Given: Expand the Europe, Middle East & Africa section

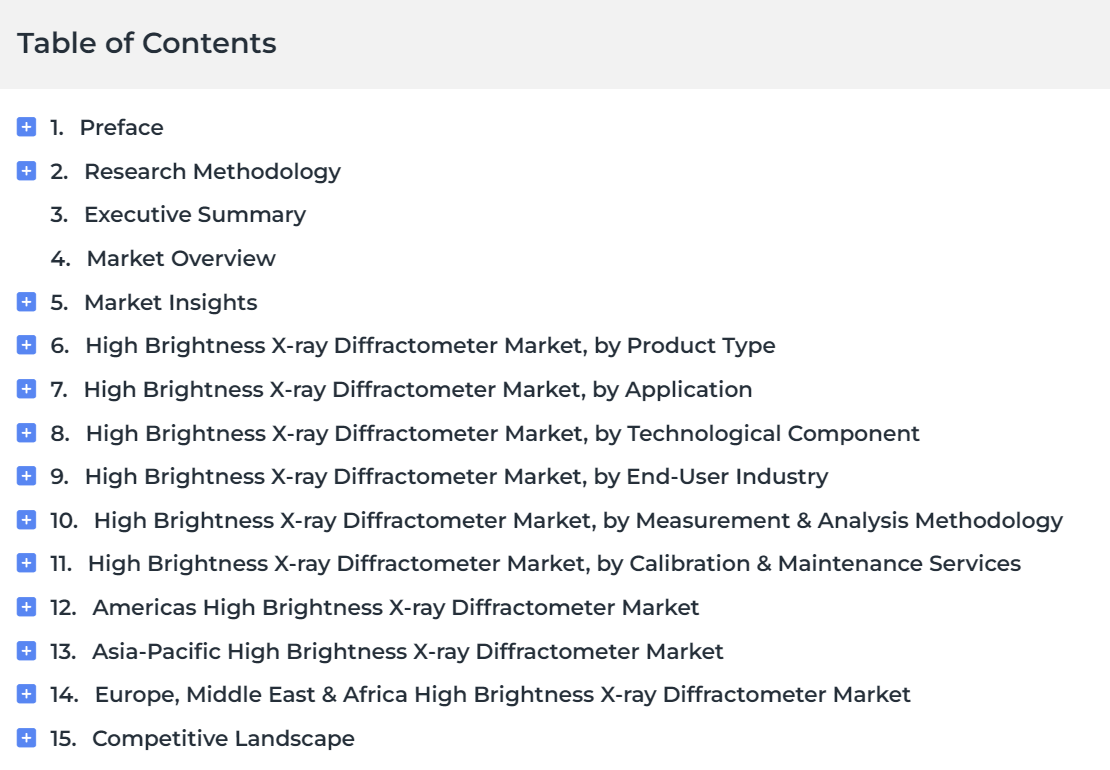Looking at the screenshot, I should 26,694.
